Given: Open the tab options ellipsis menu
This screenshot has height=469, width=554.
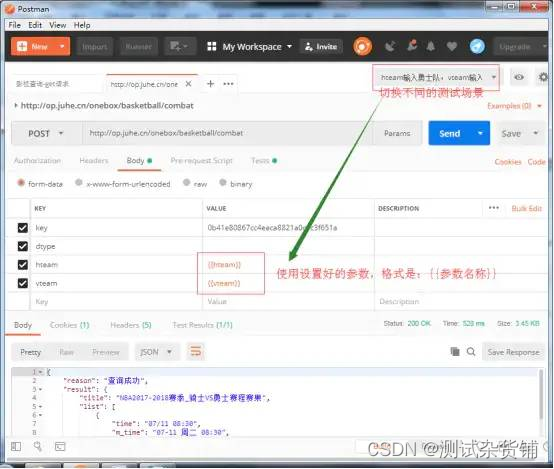Looking at the screenshot, I should pyautogui.click(x=228, y=84).
